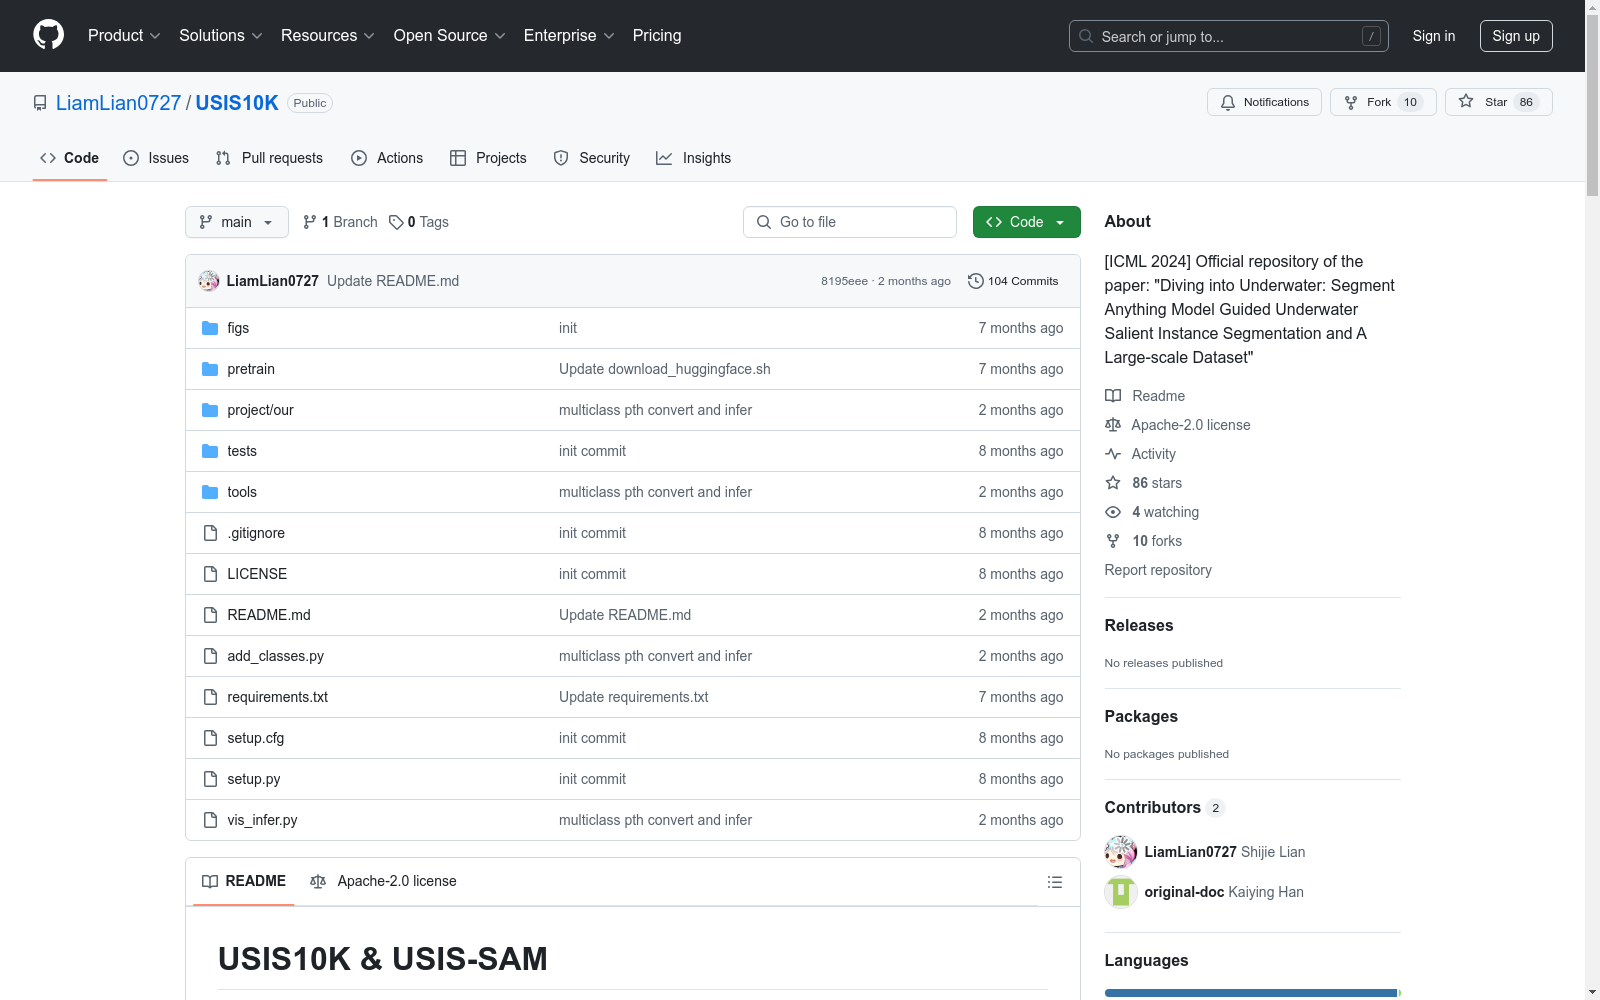
Task: Open the Projects tab
Action: pos(488,158)
